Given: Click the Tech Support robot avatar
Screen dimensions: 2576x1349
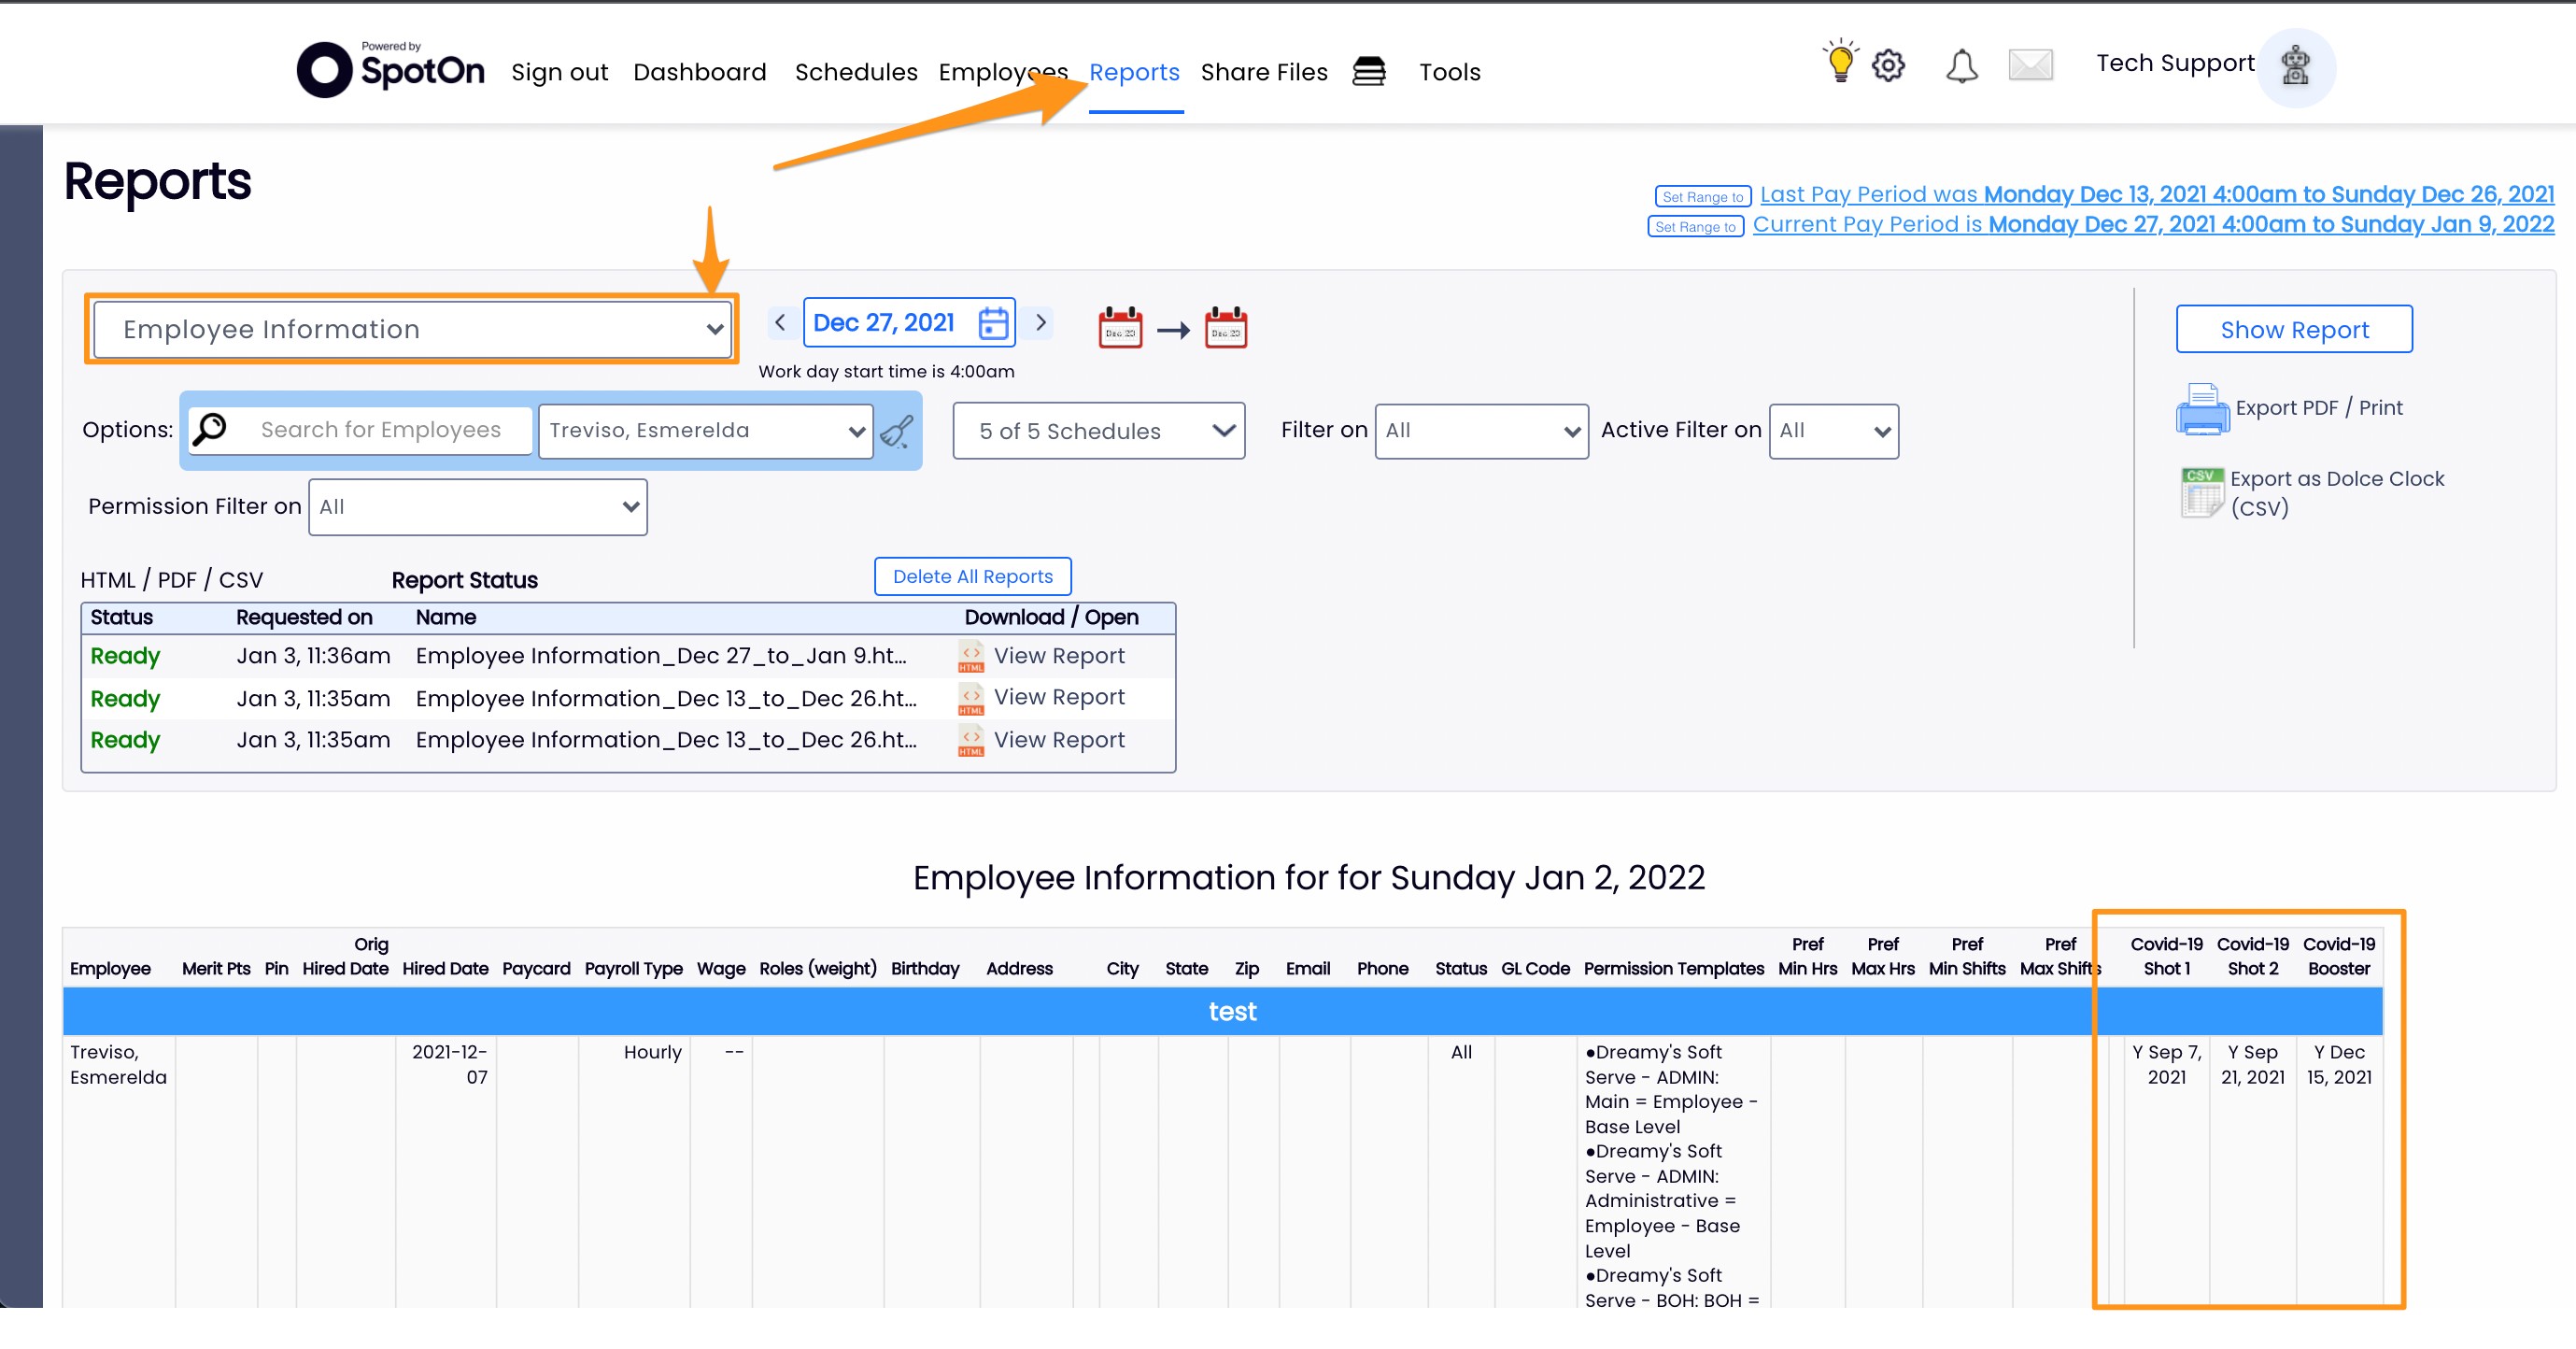Looking at the screenshot, I should coord(2295,66).
